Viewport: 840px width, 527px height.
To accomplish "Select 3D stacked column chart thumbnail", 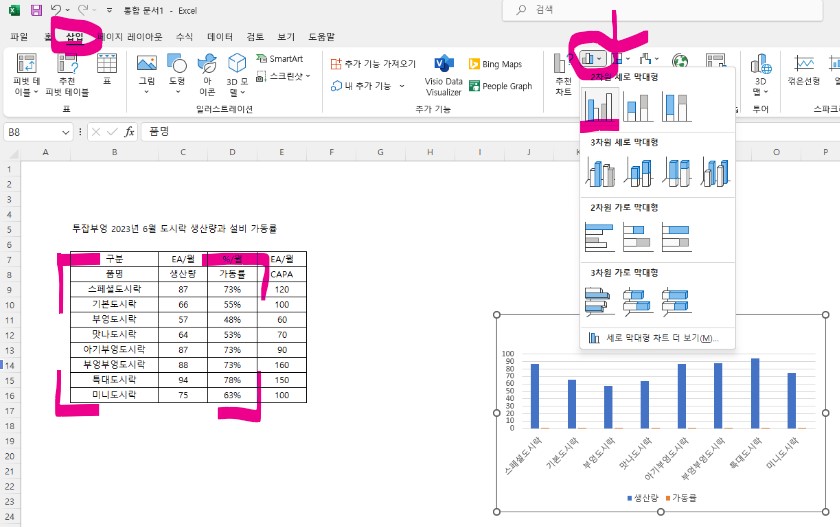I will point(638,171).
